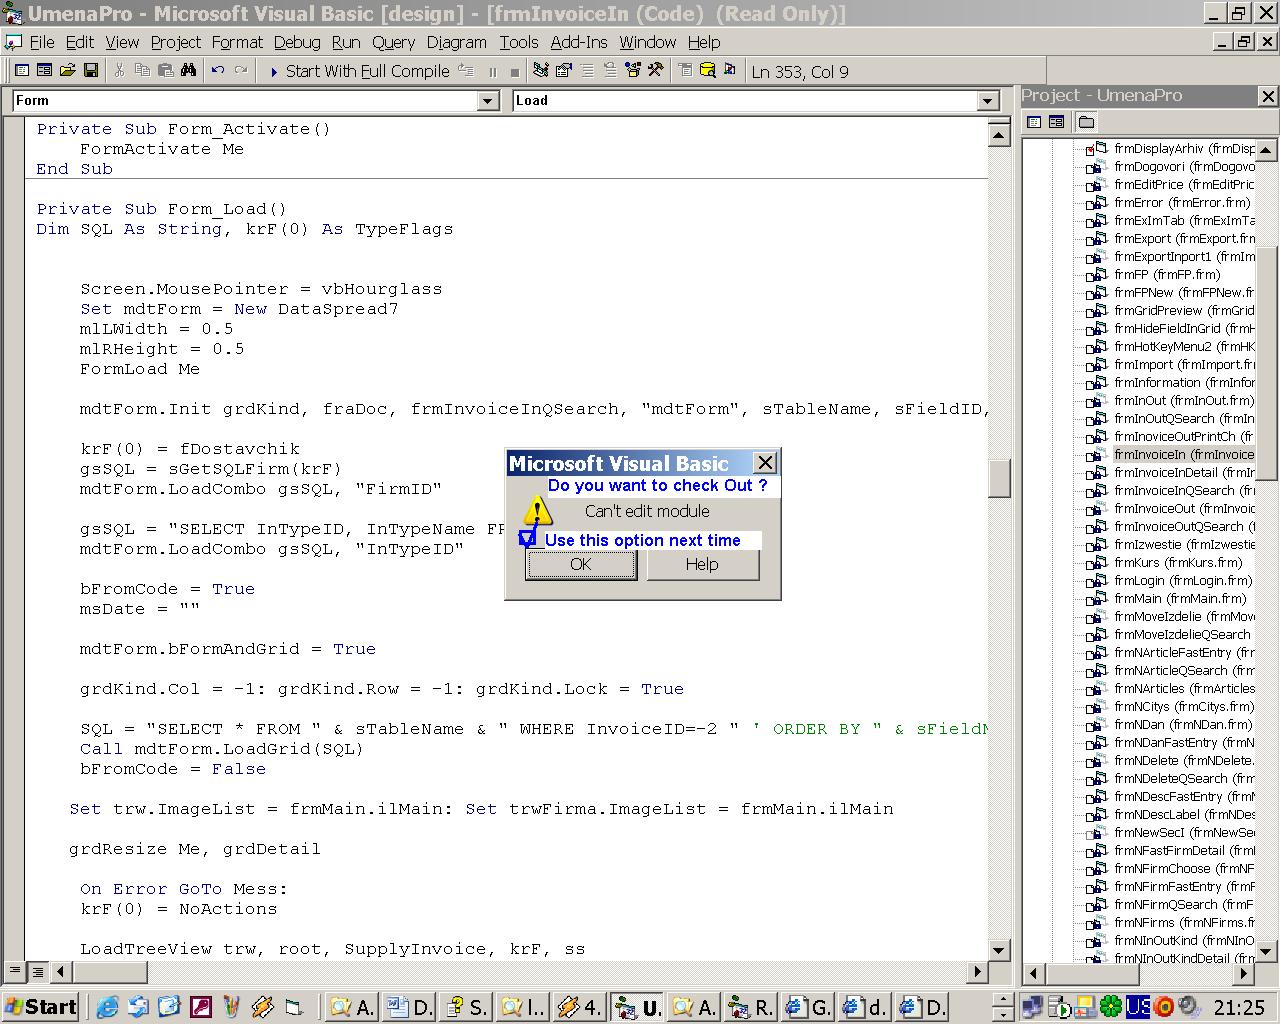Switch to Procedure View button at code bottom
The height and width of the screenshot is (1024, 1280).
coord(15,971)
